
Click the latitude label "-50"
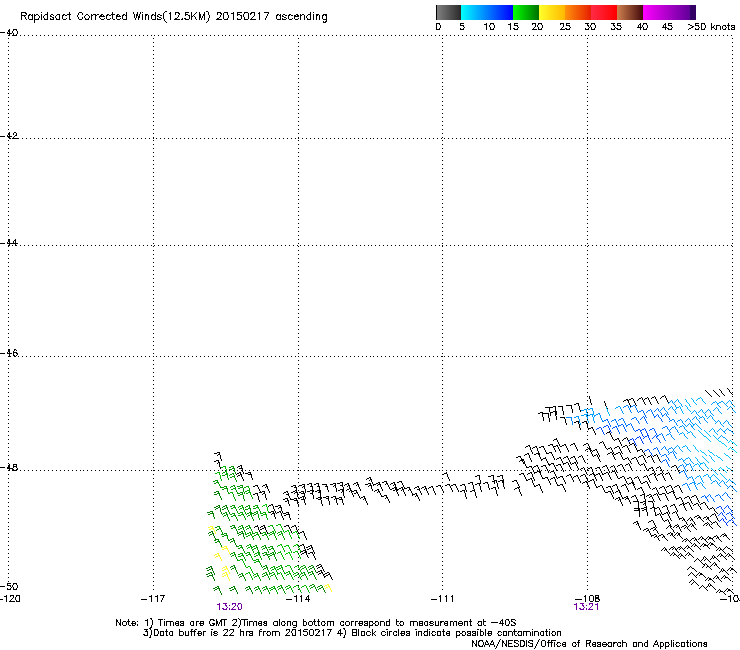pyautogui.click(x=9, y=587)
